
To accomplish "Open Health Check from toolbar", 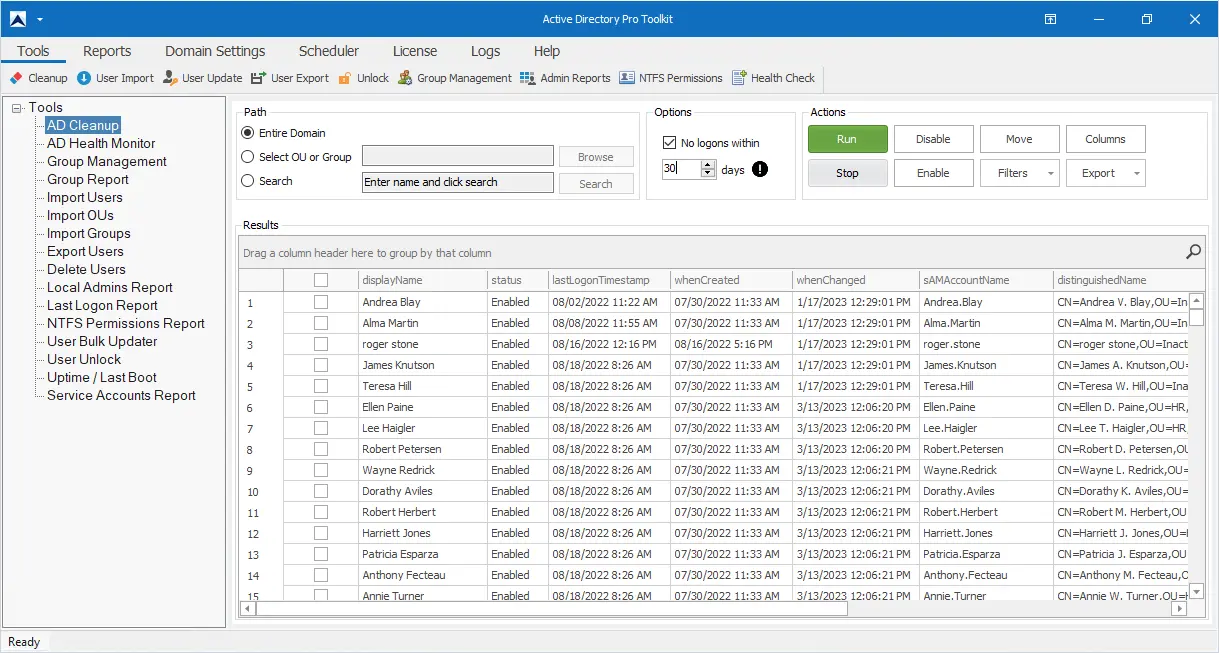I will click(x=773, y=78).
